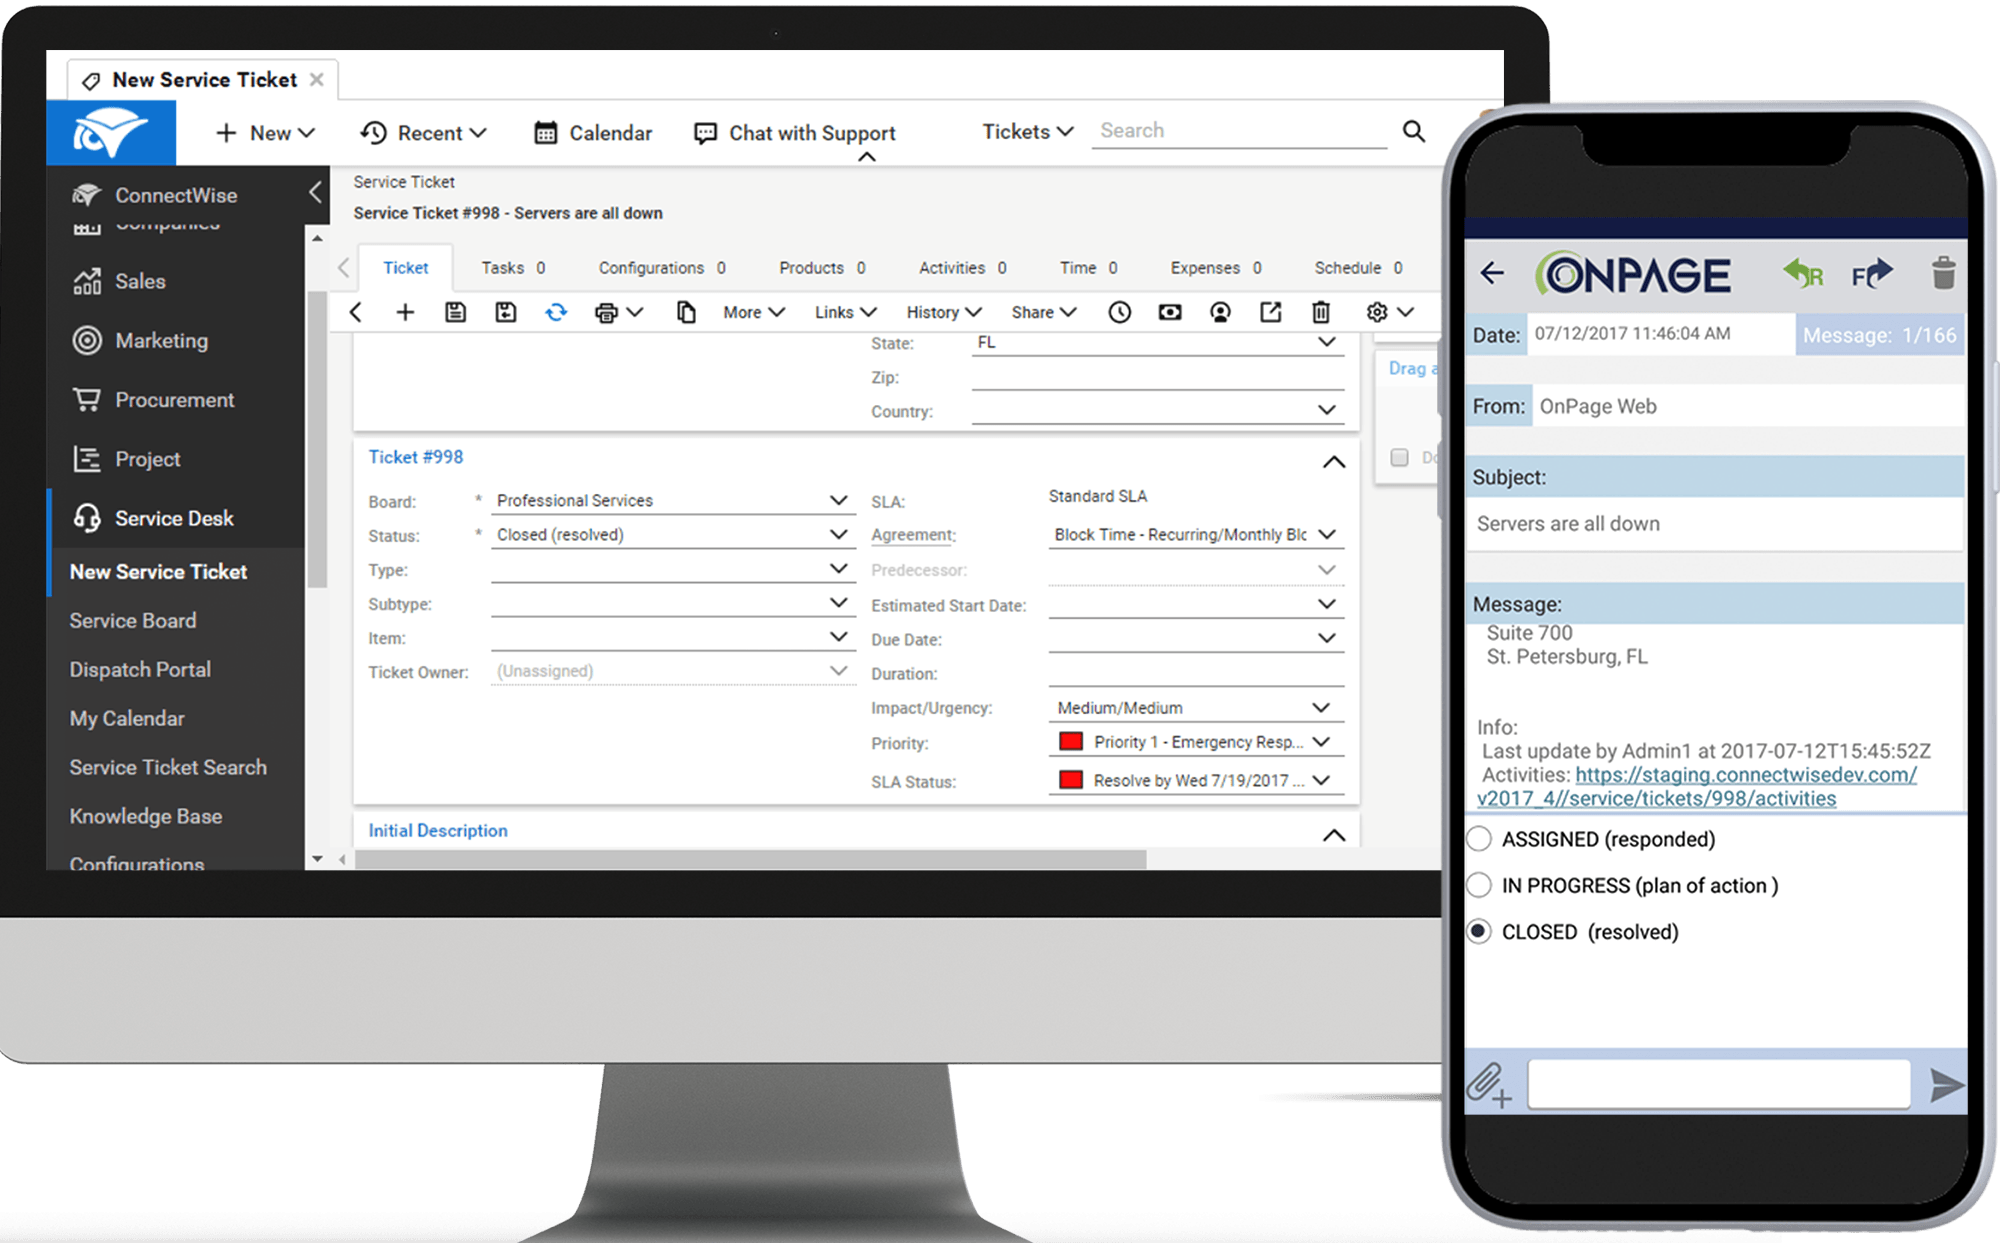Tap the reply icon in OnPage
2000x1243 pixels.
tap(1803, 272)
